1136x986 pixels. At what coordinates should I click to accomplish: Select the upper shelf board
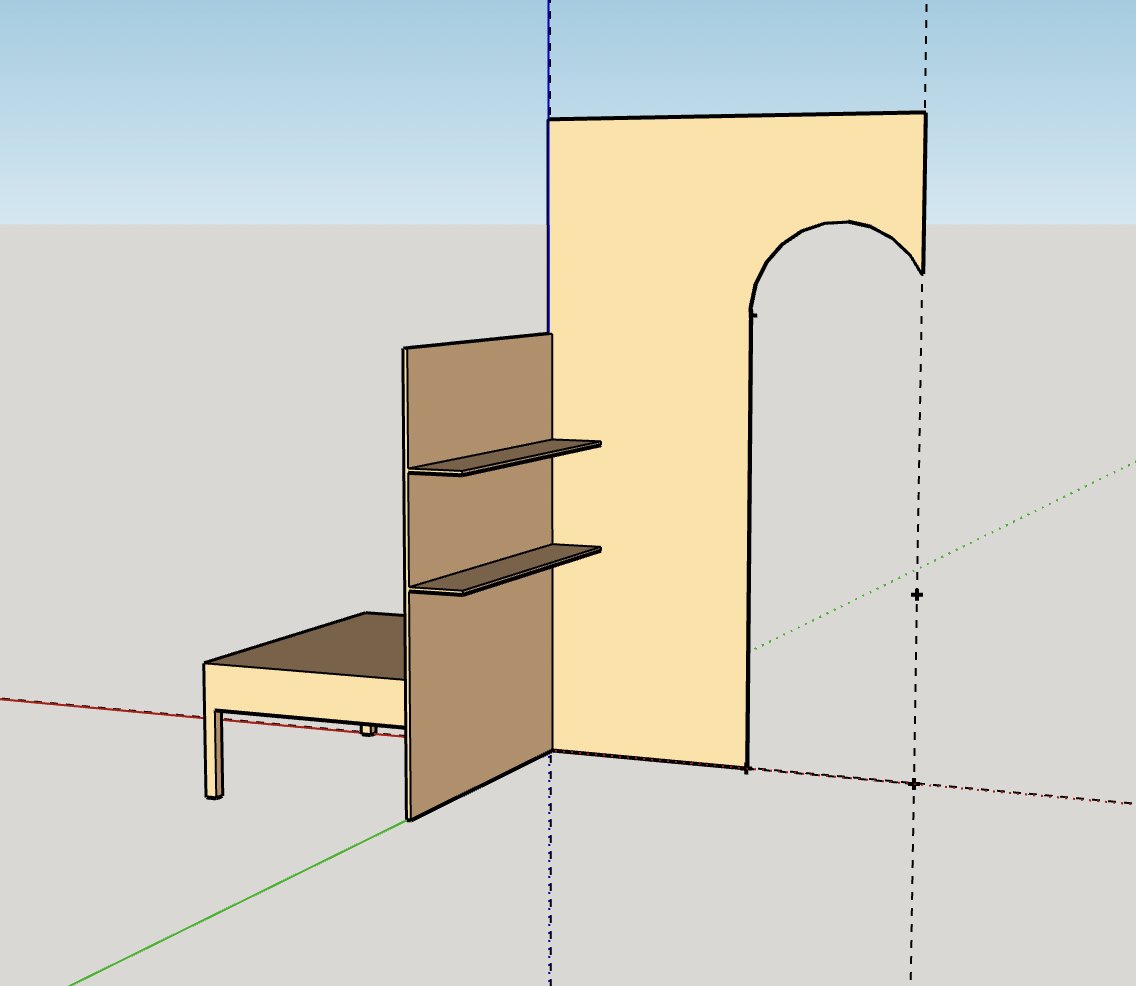pyautogui.click(x=507, y=457)
